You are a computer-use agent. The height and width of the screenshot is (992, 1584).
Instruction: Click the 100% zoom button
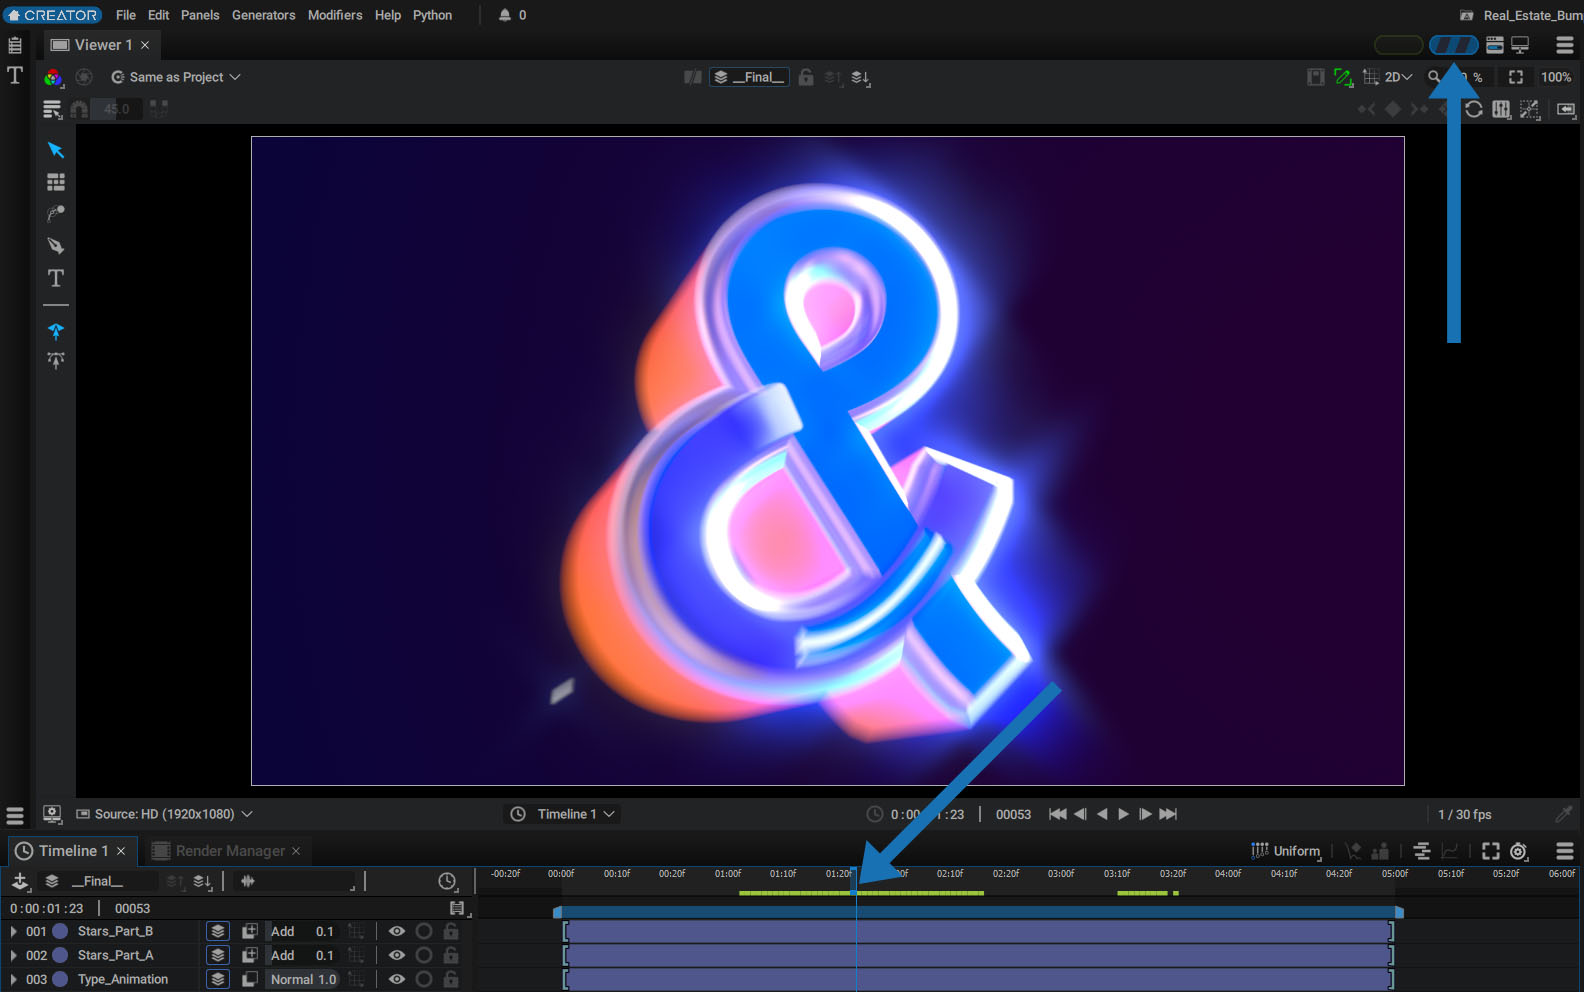(1555, 77)
